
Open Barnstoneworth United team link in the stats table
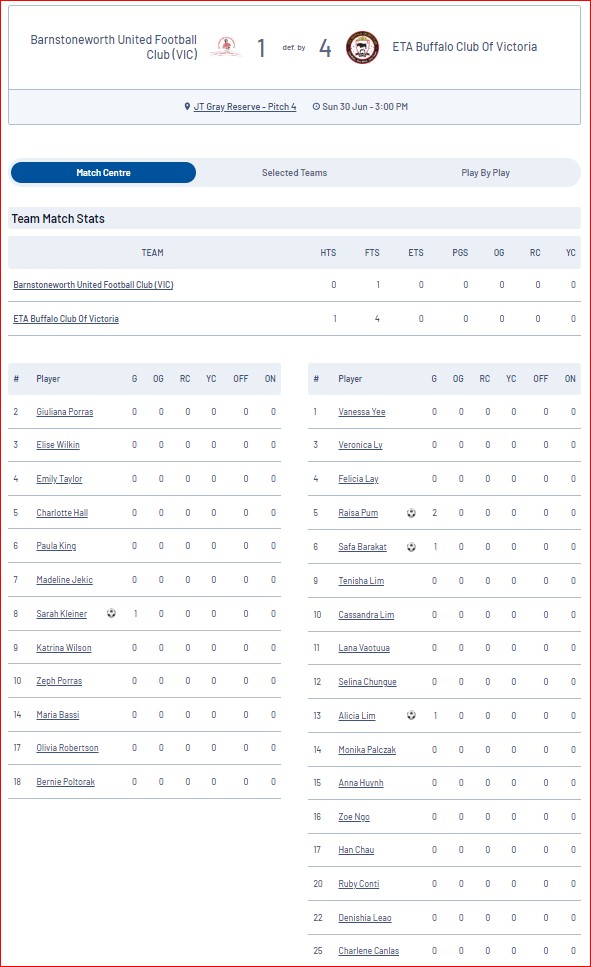(93, 285)
